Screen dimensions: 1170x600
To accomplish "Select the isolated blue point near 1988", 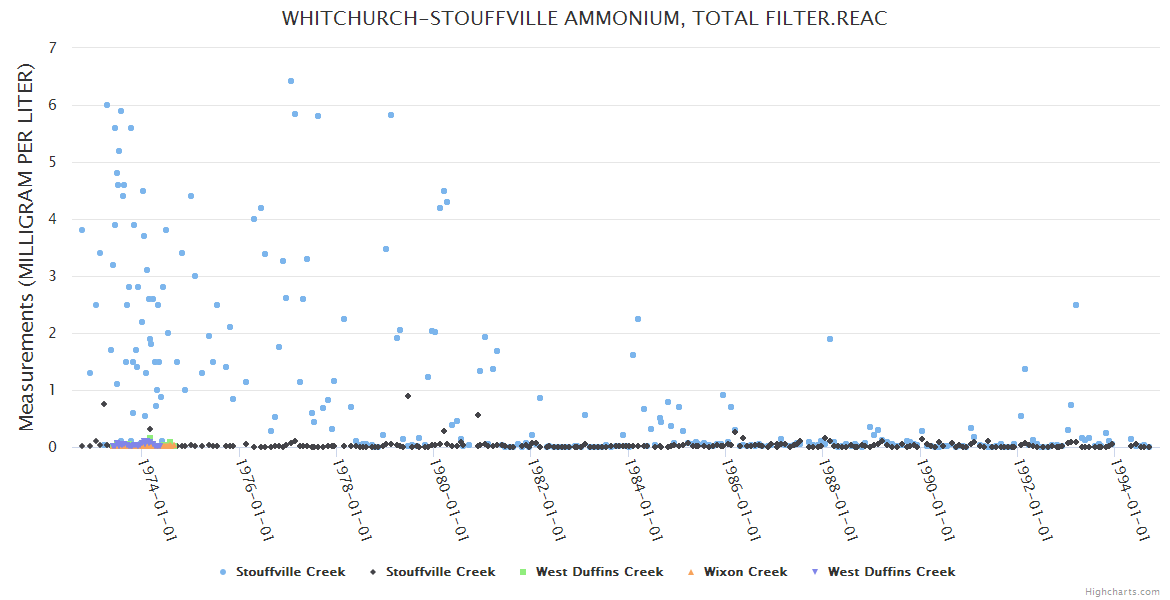I will click(830, 339).
